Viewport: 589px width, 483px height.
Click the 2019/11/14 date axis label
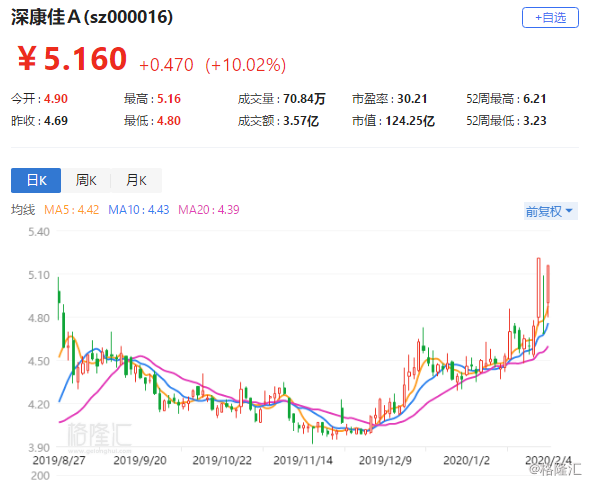point(303,460)
